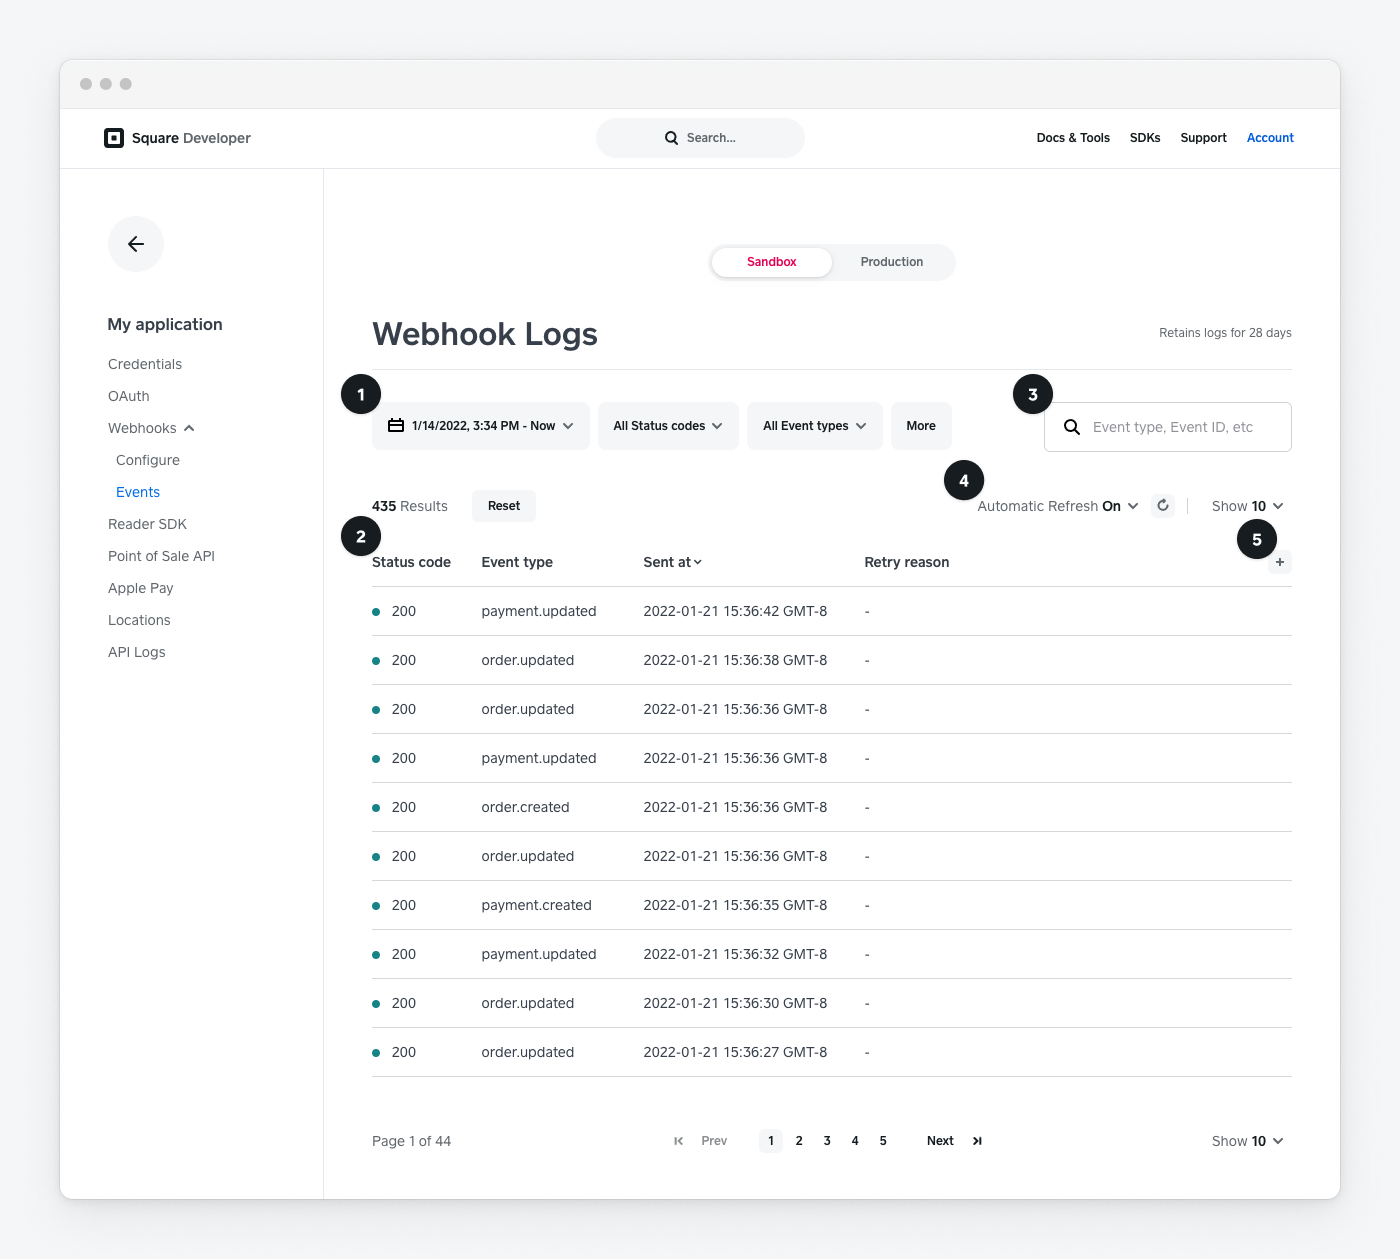Click the Reset button
The width and height of the screenshot is (1400, 1259).
tap(504, 506)
